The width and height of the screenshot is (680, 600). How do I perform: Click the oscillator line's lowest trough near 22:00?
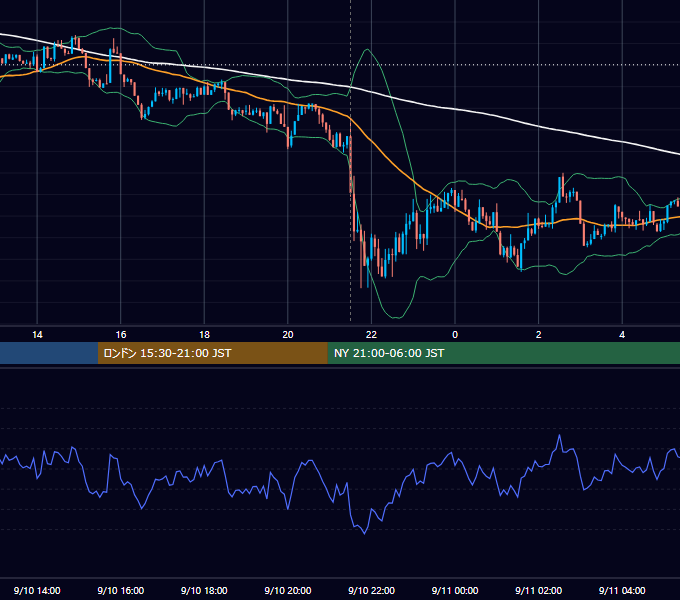point(364,533)
